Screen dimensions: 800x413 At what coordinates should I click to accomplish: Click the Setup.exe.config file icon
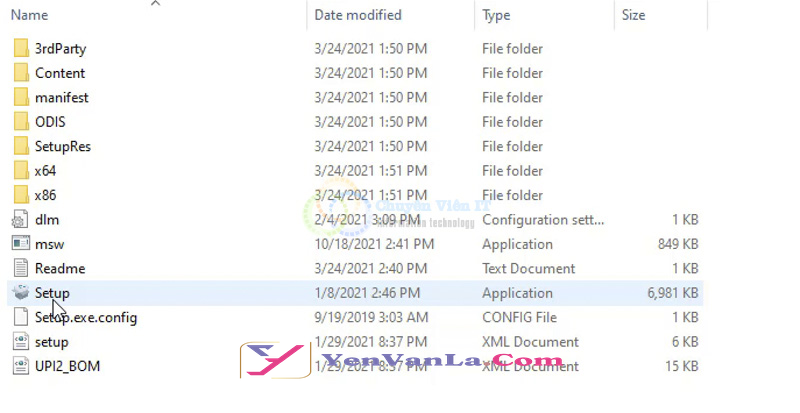point(21,317)
